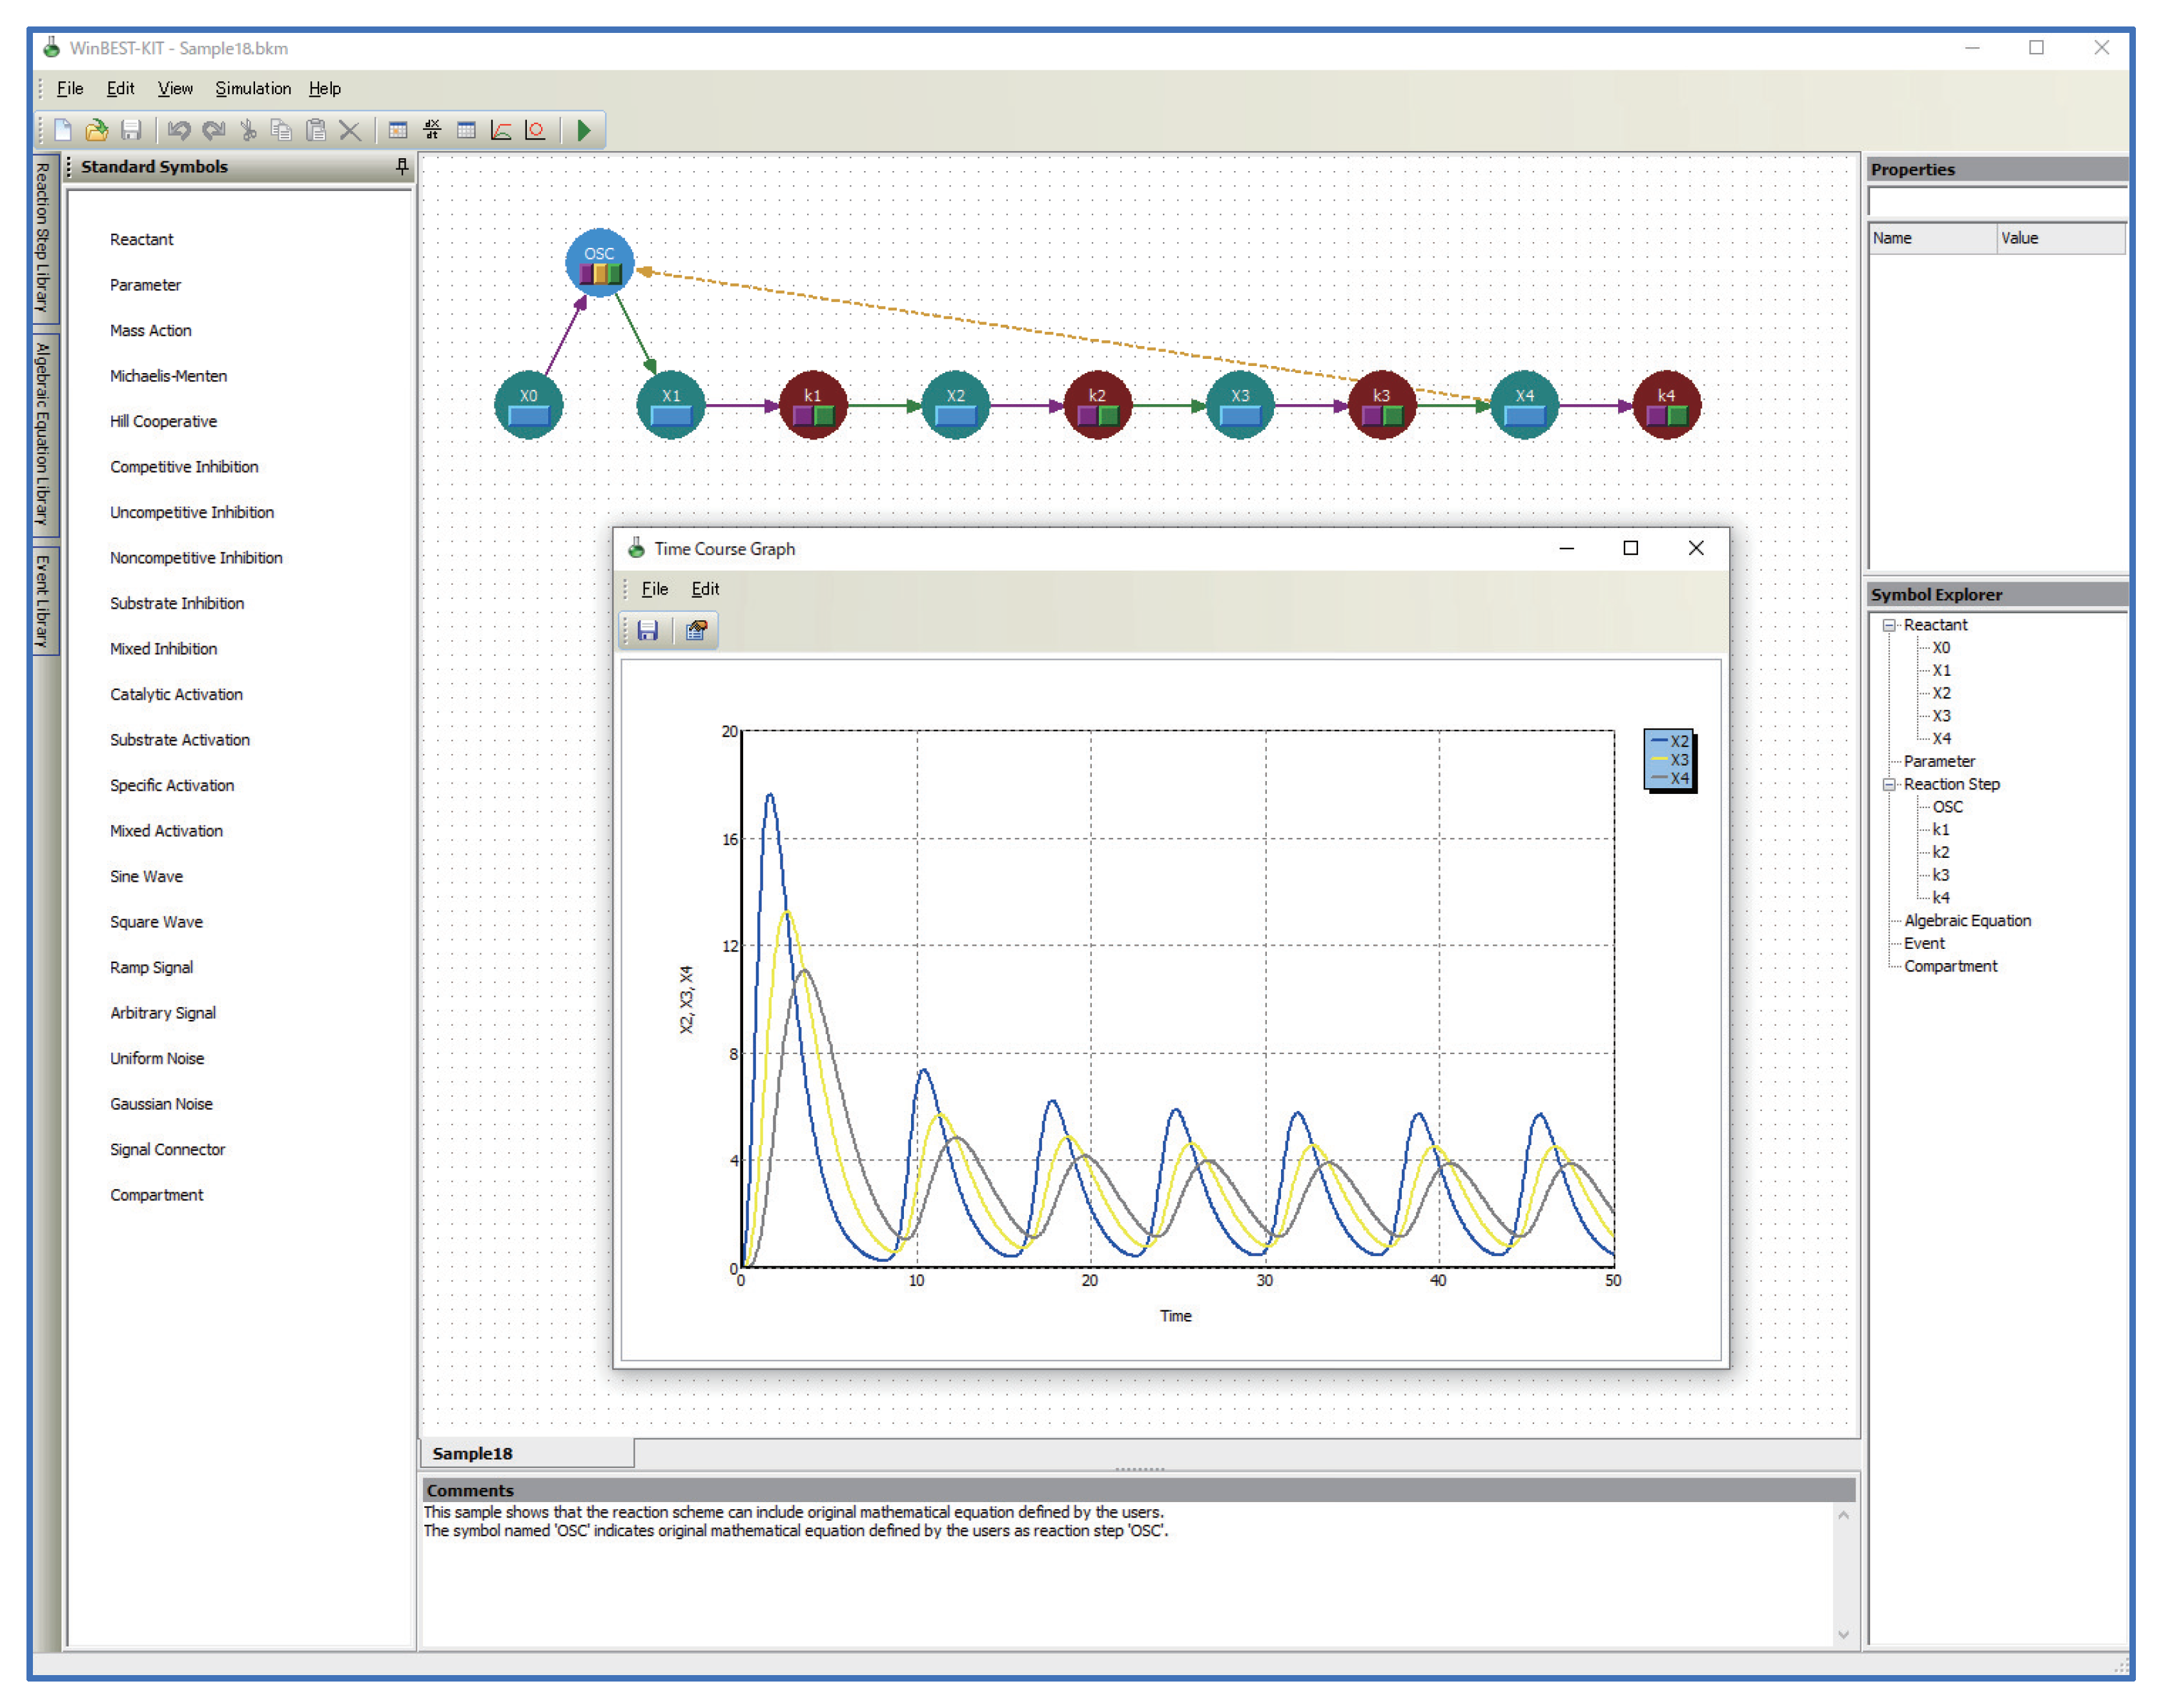Viewport: 2163px width, 1708px height.
Task: Toggle the pin on Standard Symbols panel
Action: click(402, 166)
